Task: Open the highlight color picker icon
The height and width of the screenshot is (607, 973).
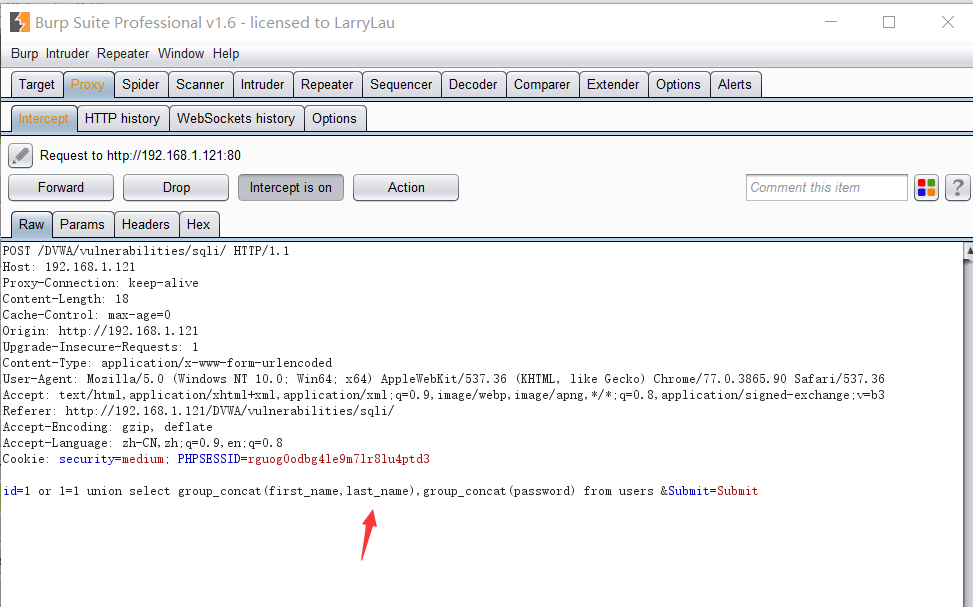Action: coord(926,187)
